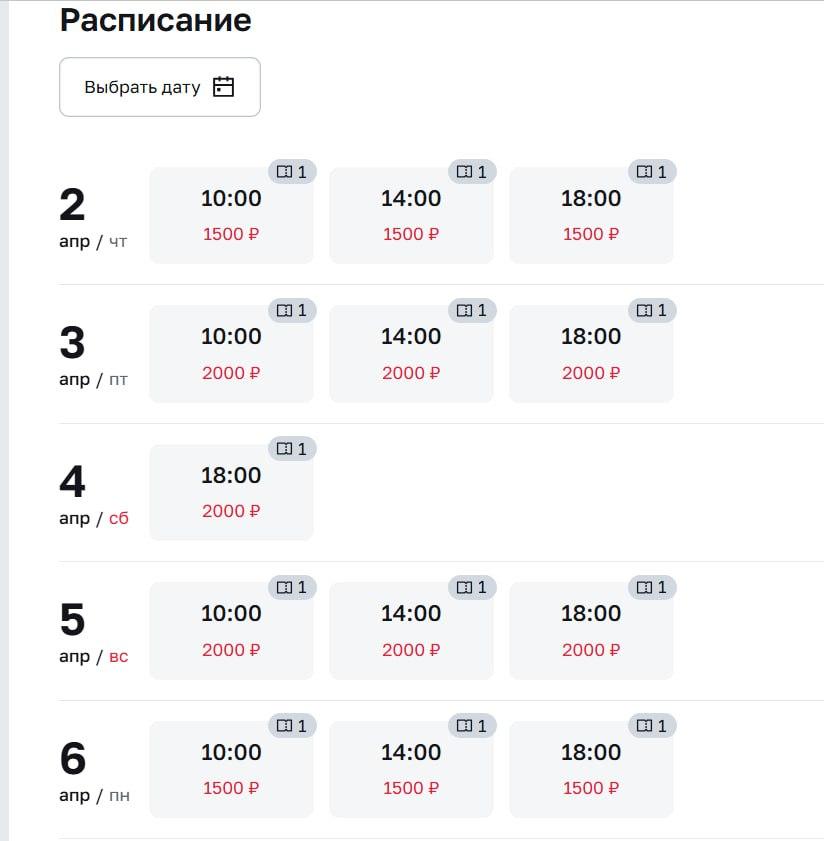Pick the Sunday April 5 18:00 slot
Image resolution: width=824 pixels, height=841 pixels.
(591, 630)
